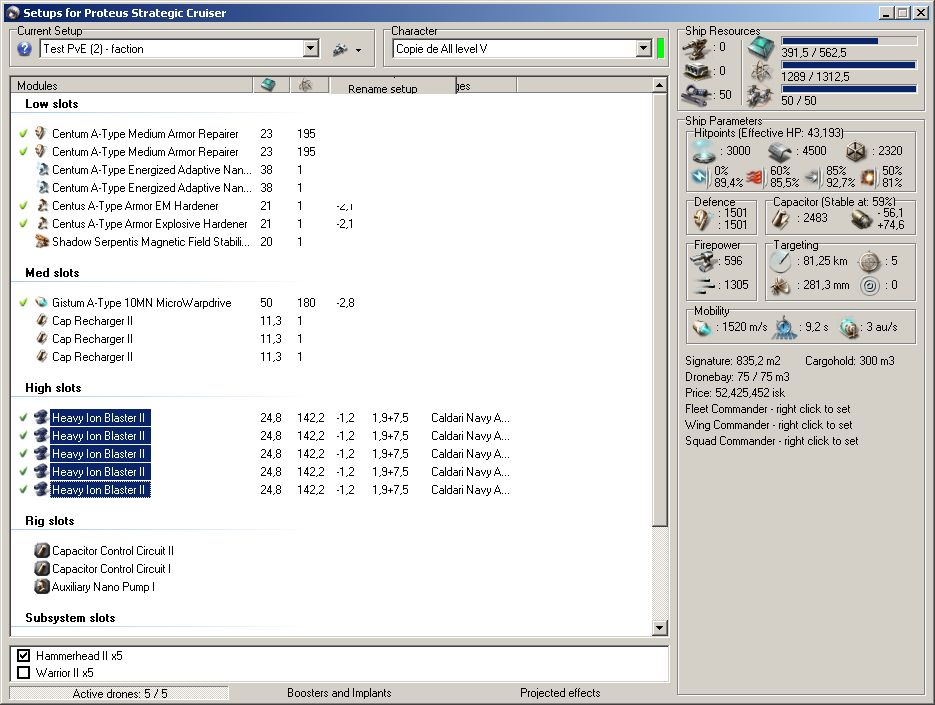Uncheck the Hammerhead II x5 drones checkbox
Screen dimensions: 935x705
pos(24,656)
